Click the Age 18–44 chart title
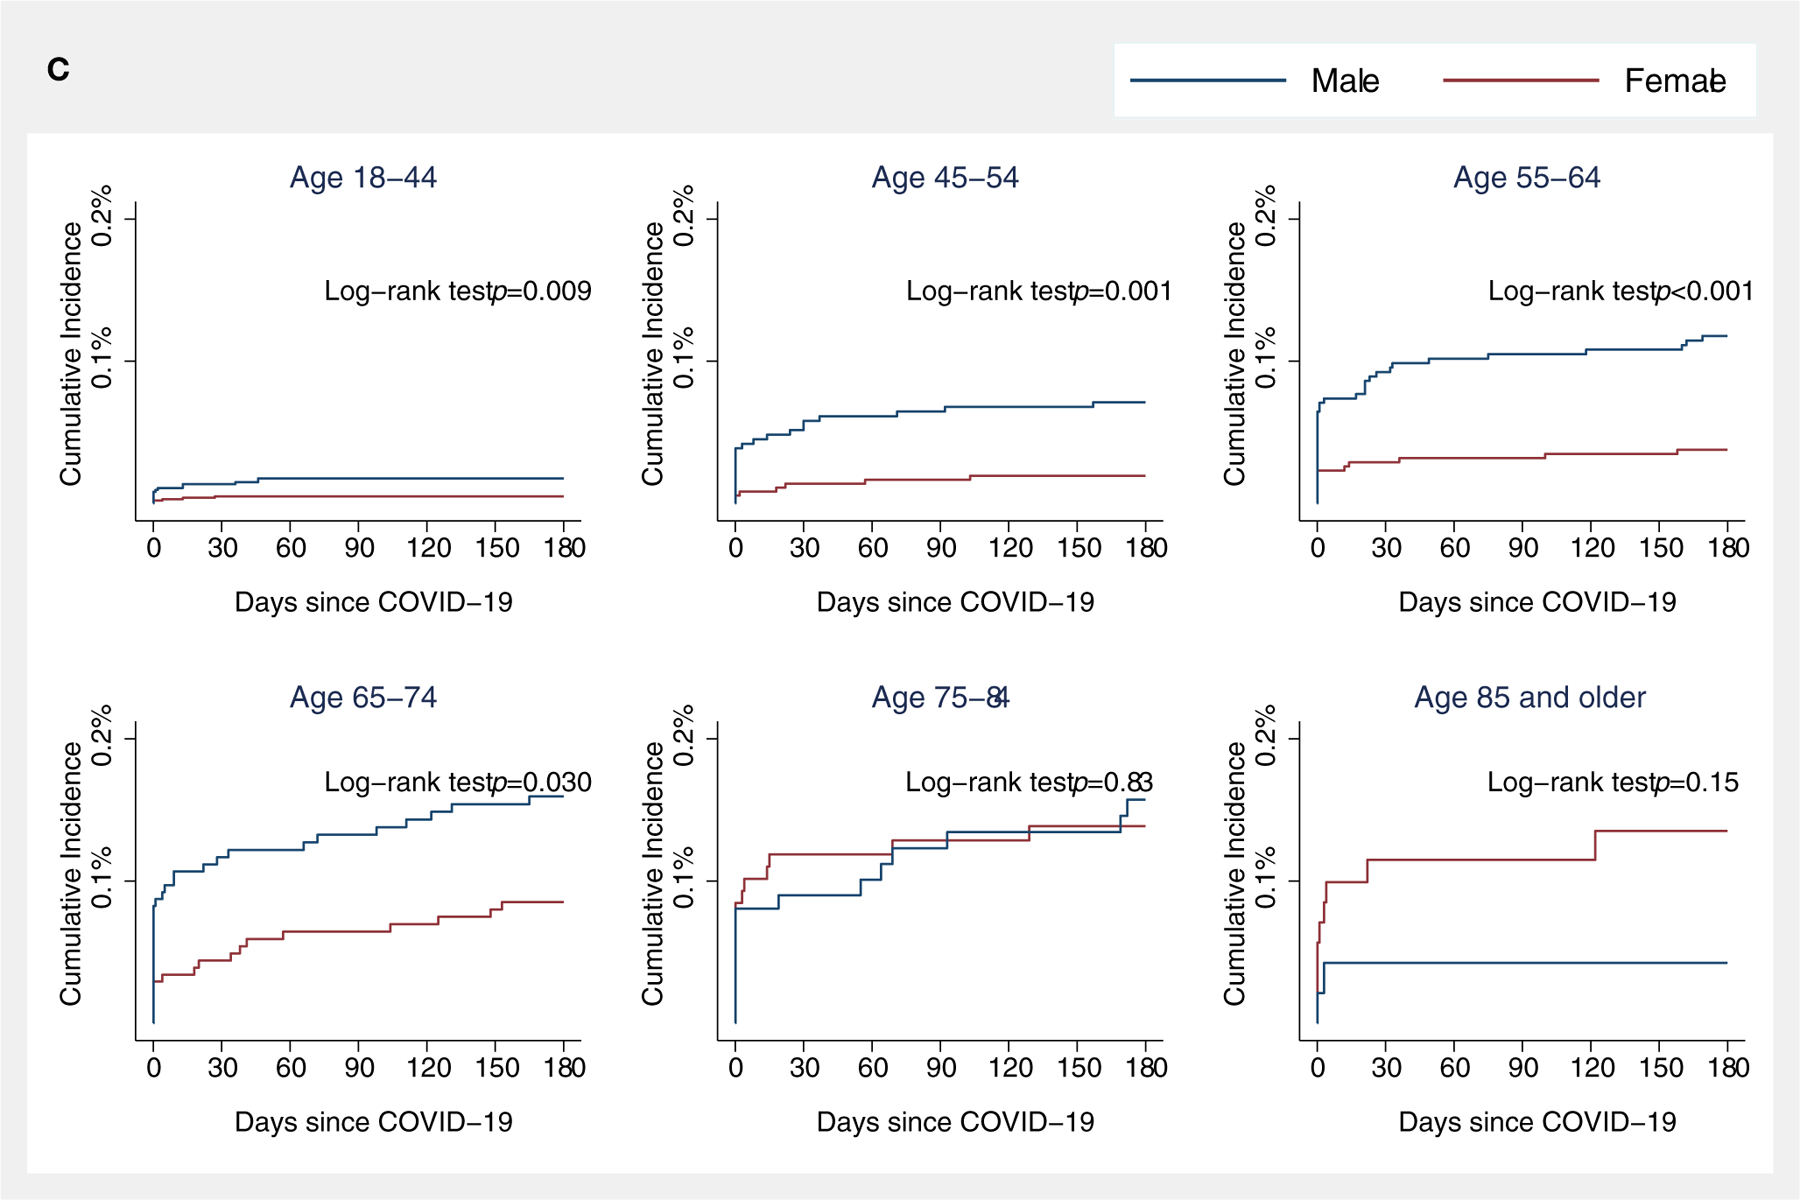This screenshot has height=1200, width=1800. click(x=363, y=177)
